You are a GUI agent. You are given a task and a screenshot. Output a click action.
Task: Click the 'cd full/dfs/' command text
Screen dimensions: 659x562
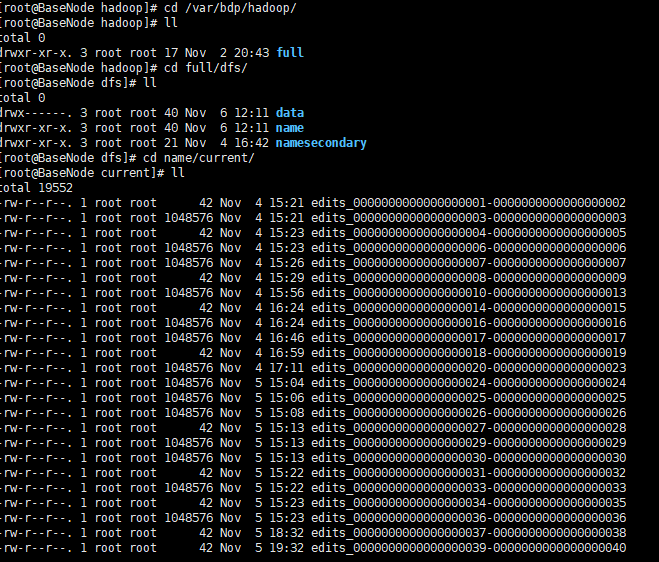pos(206,68)
